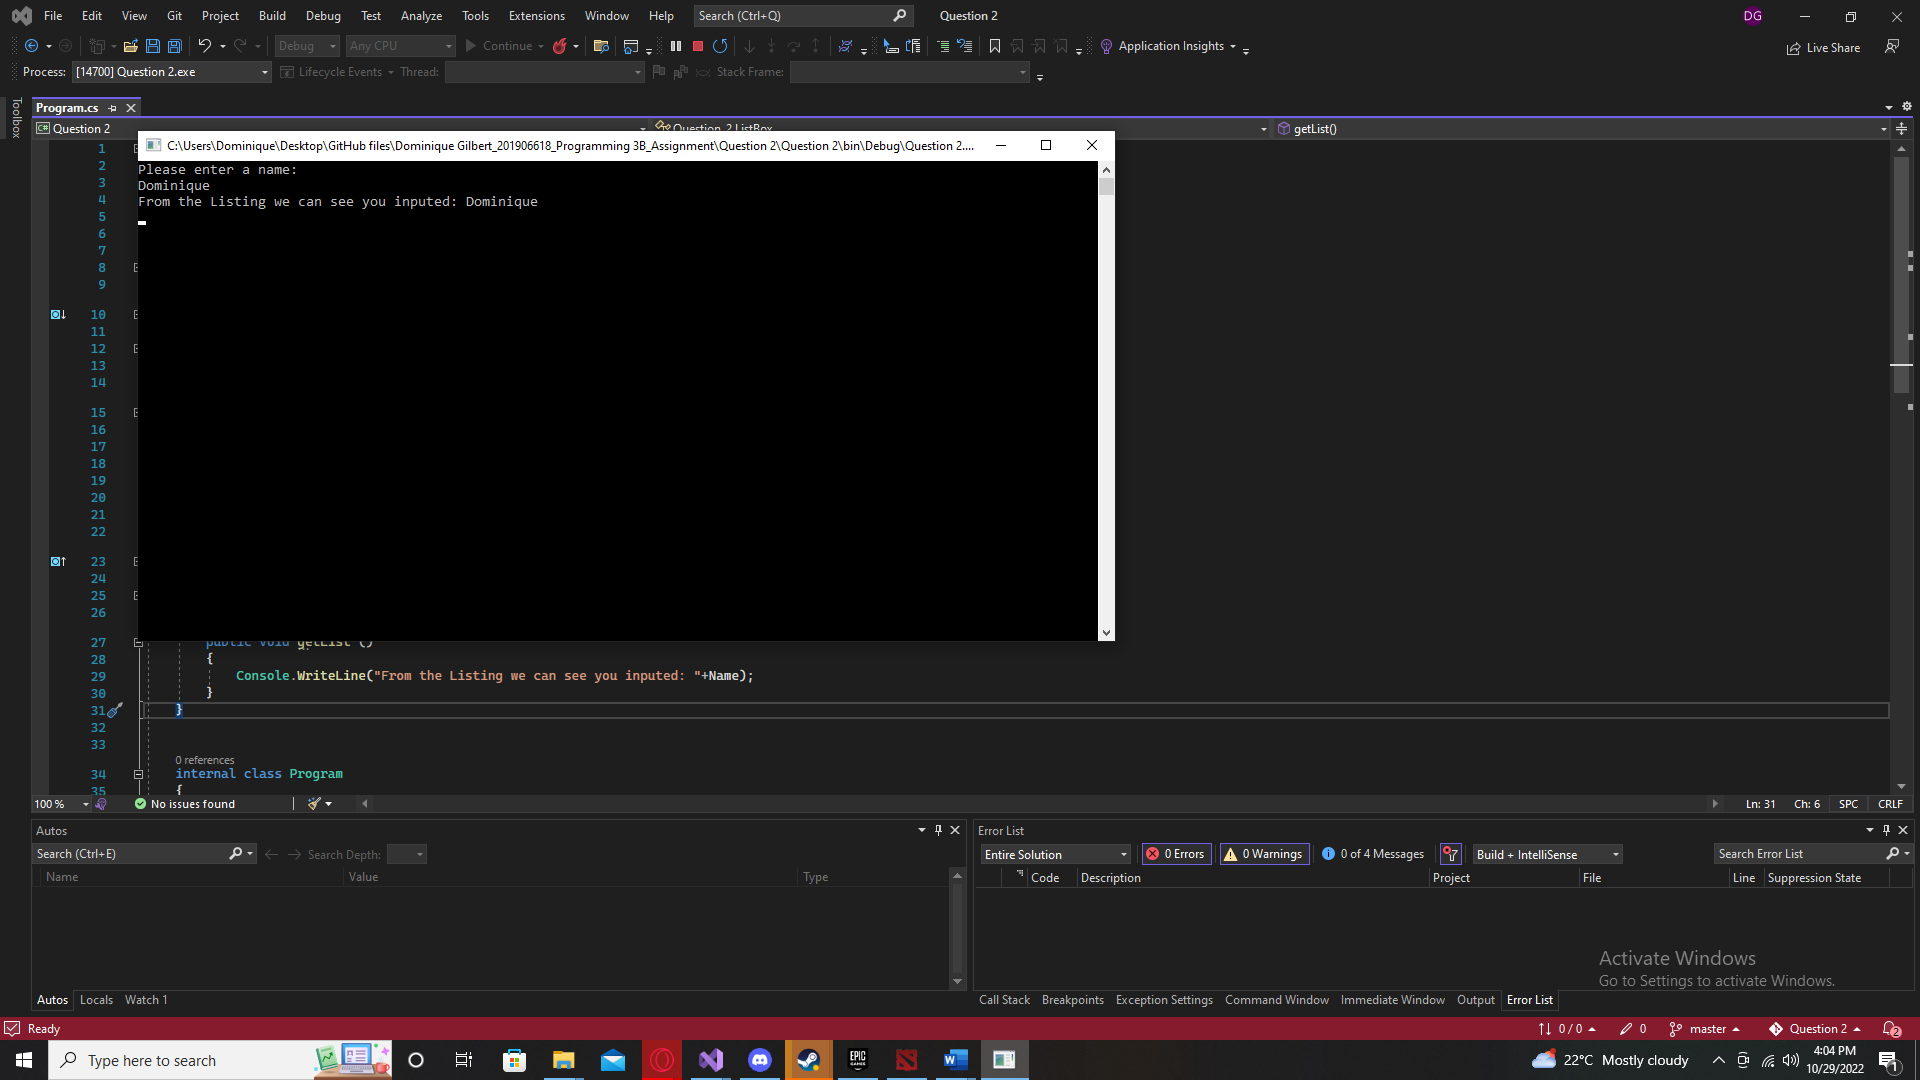The image size is (1920, 1080).
Task: Open Visual Studio from the Windows taskbar
Action: pyautogui.click(x=711, y=1060)
